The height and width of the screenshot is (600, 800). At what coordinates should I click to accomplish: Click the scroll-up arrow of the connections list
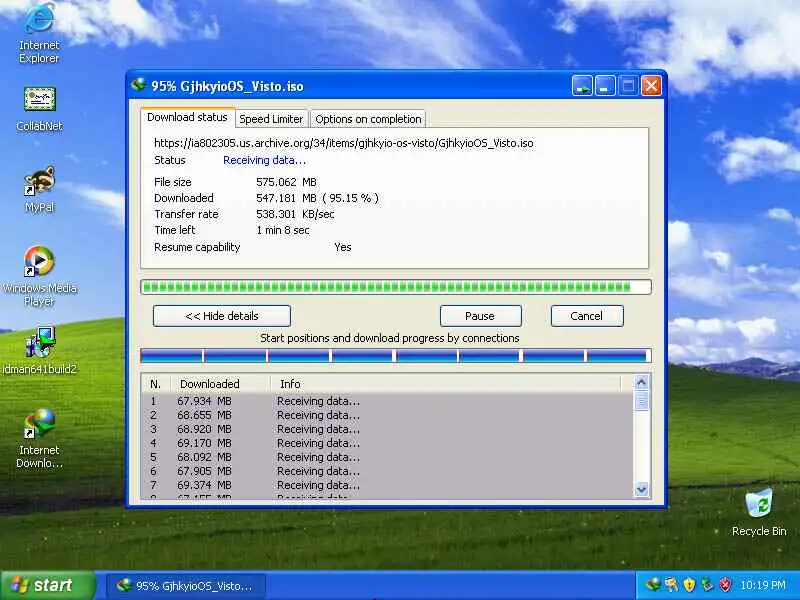(642, 382)
